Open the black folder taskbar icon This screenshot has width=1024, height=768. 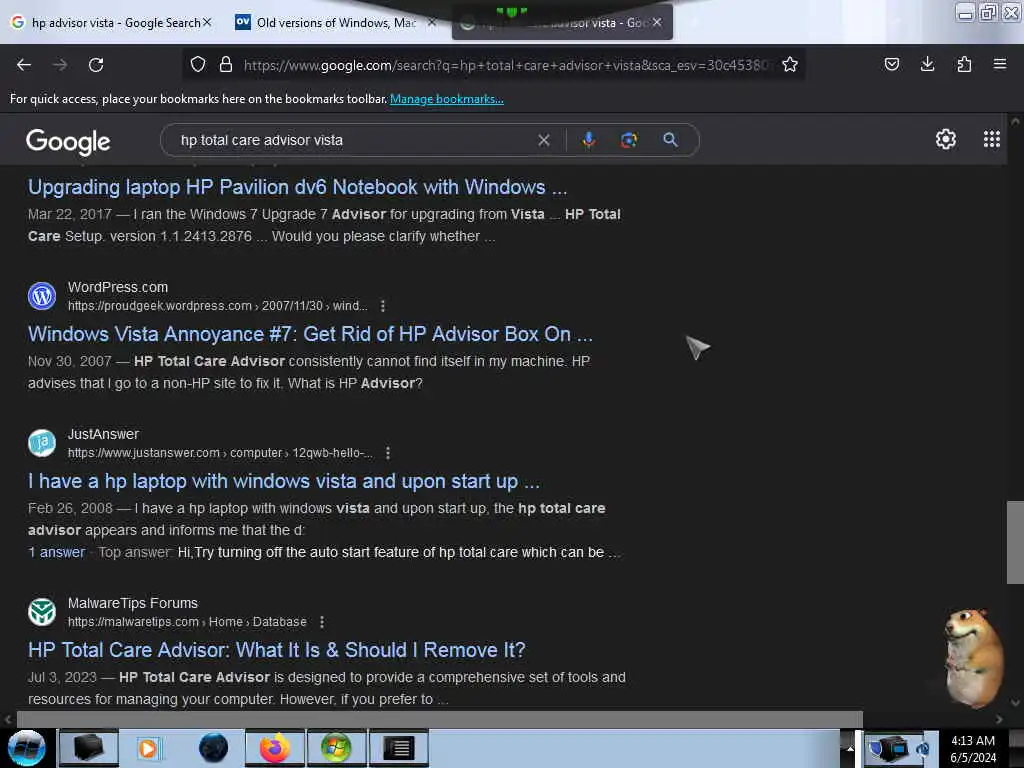(x=89, y=748)
